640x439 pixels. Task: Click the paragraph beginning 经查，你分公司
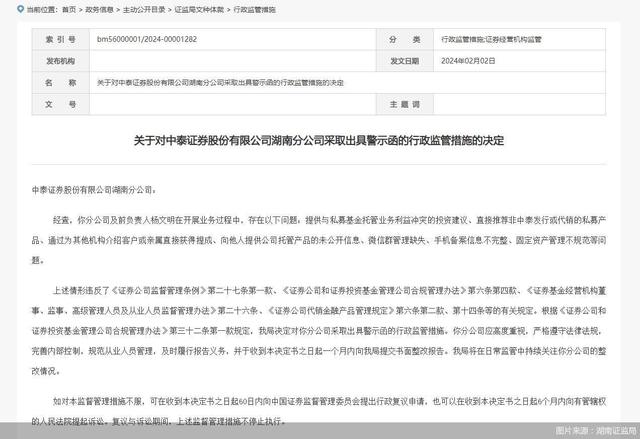(319, 240)
